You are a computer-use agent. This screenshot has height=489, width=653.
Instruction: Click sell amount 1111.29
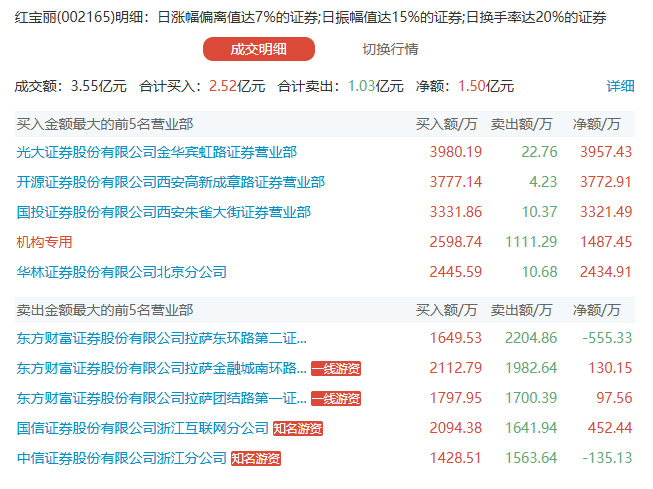click(x=531, y=242)
